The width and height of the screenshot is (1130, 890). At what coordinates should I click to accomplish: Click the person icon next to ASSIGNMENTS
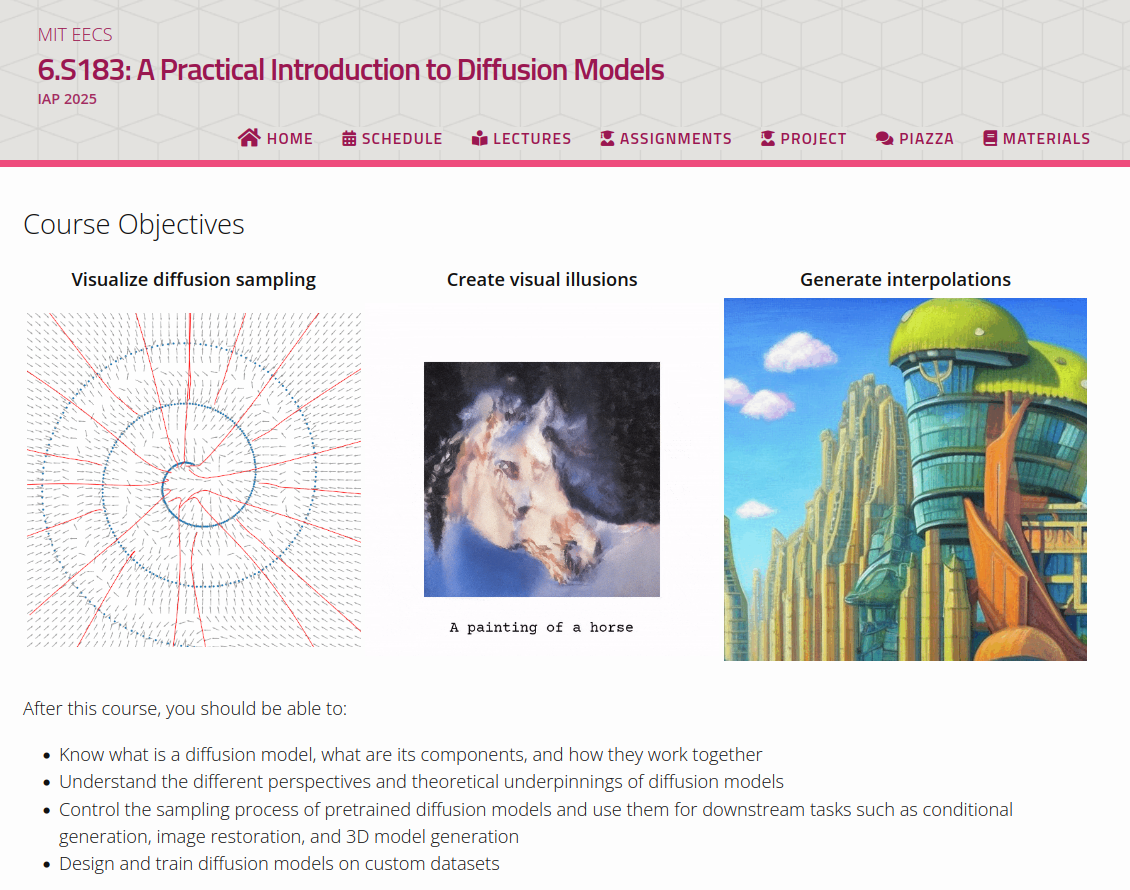pyautogui.click(x=605, y=138)
